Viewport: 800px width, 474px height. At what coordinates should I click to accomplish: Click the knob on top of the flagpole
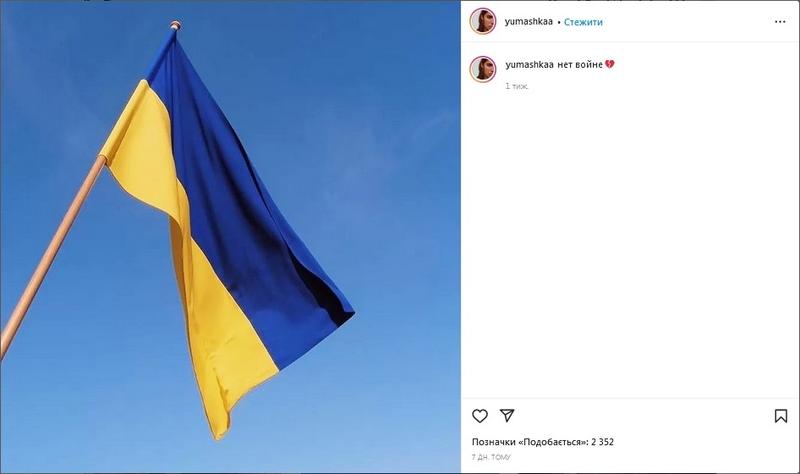point(175,25)
